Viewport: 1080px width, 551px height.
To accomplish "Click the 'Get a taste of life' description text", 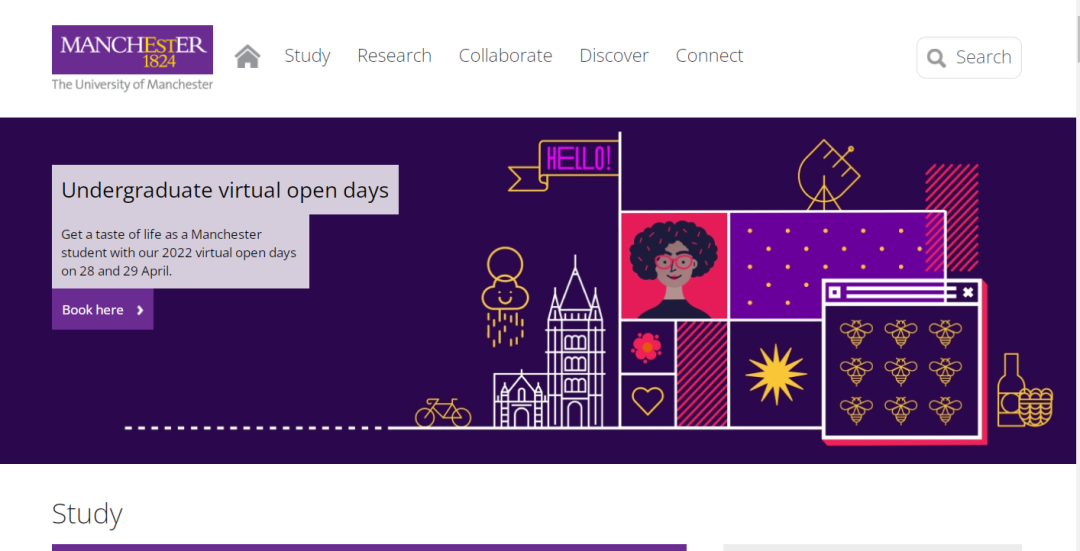I will click(x=178, y=253).
